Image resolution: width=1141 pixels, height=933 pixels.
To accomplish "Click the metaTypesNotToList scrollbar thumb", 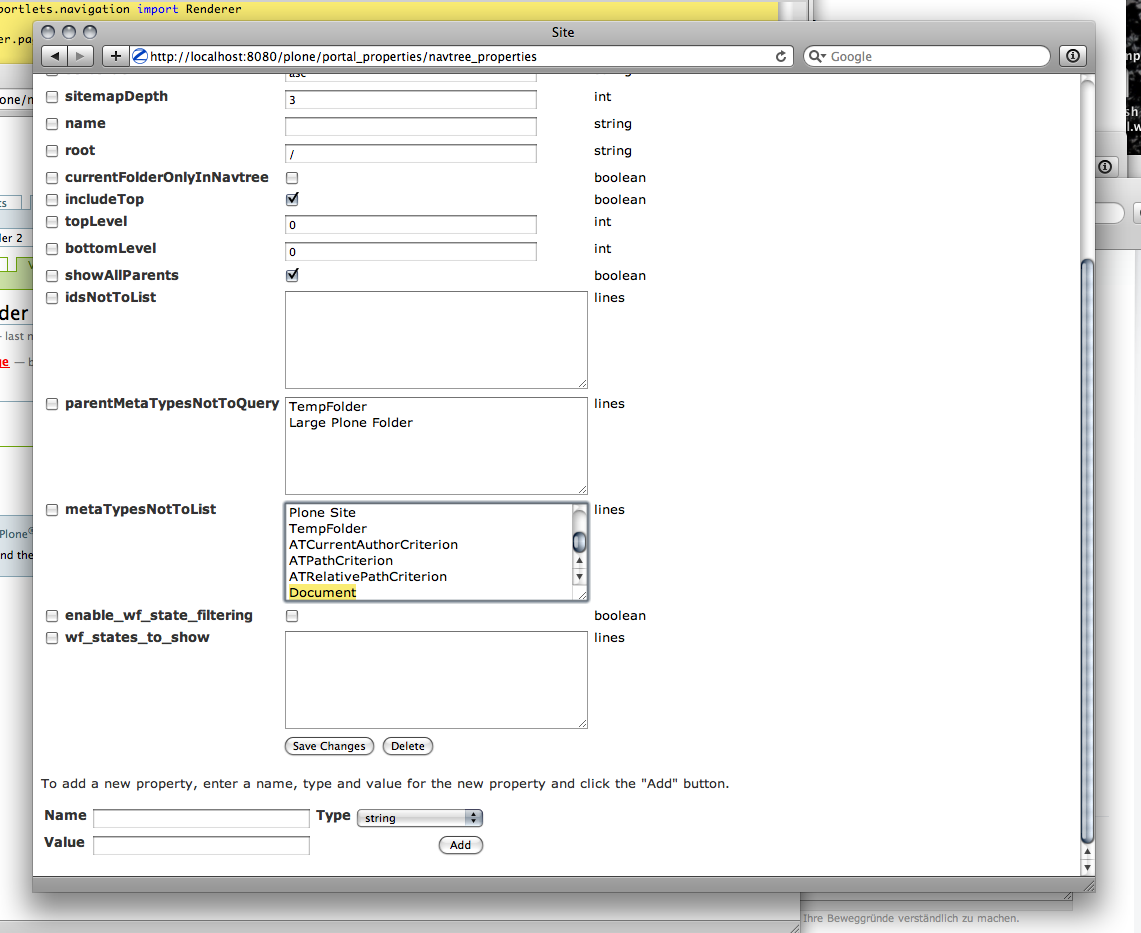I will 579,542.
